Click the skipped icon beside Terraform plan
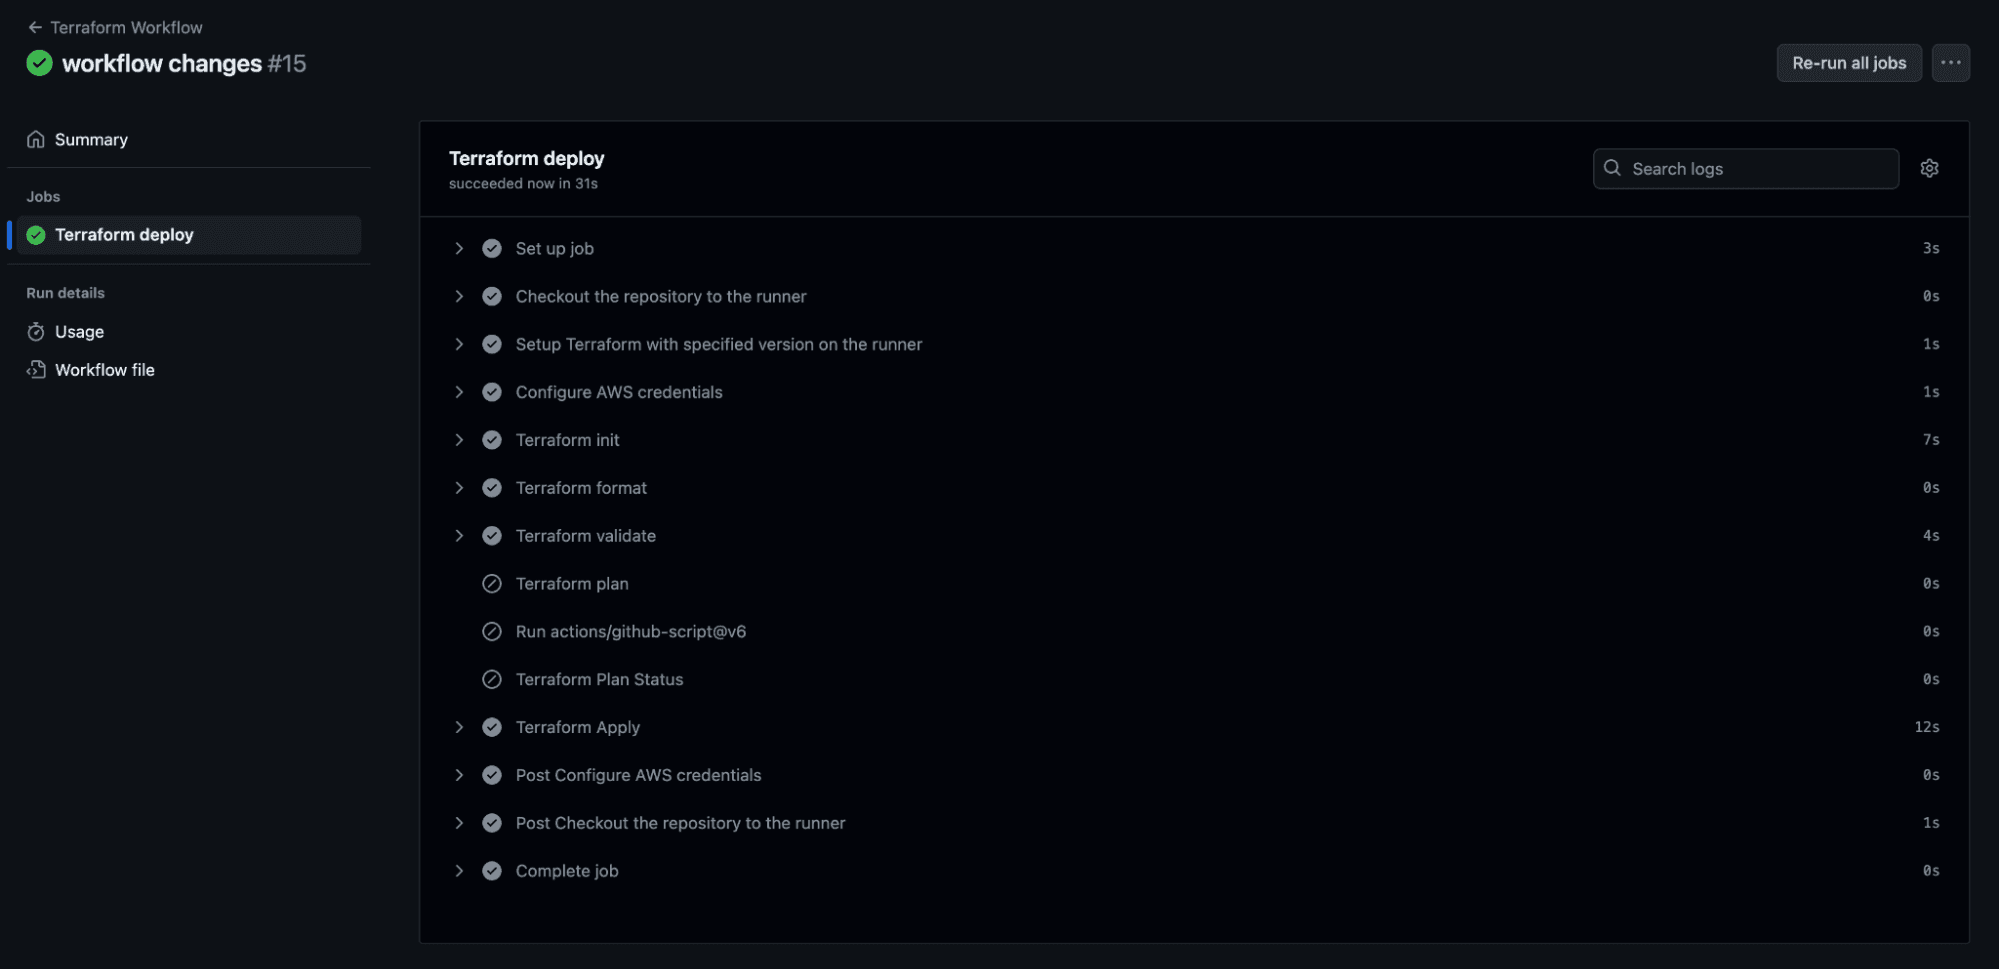1999x970 pixels. click(x=492, y=584)
